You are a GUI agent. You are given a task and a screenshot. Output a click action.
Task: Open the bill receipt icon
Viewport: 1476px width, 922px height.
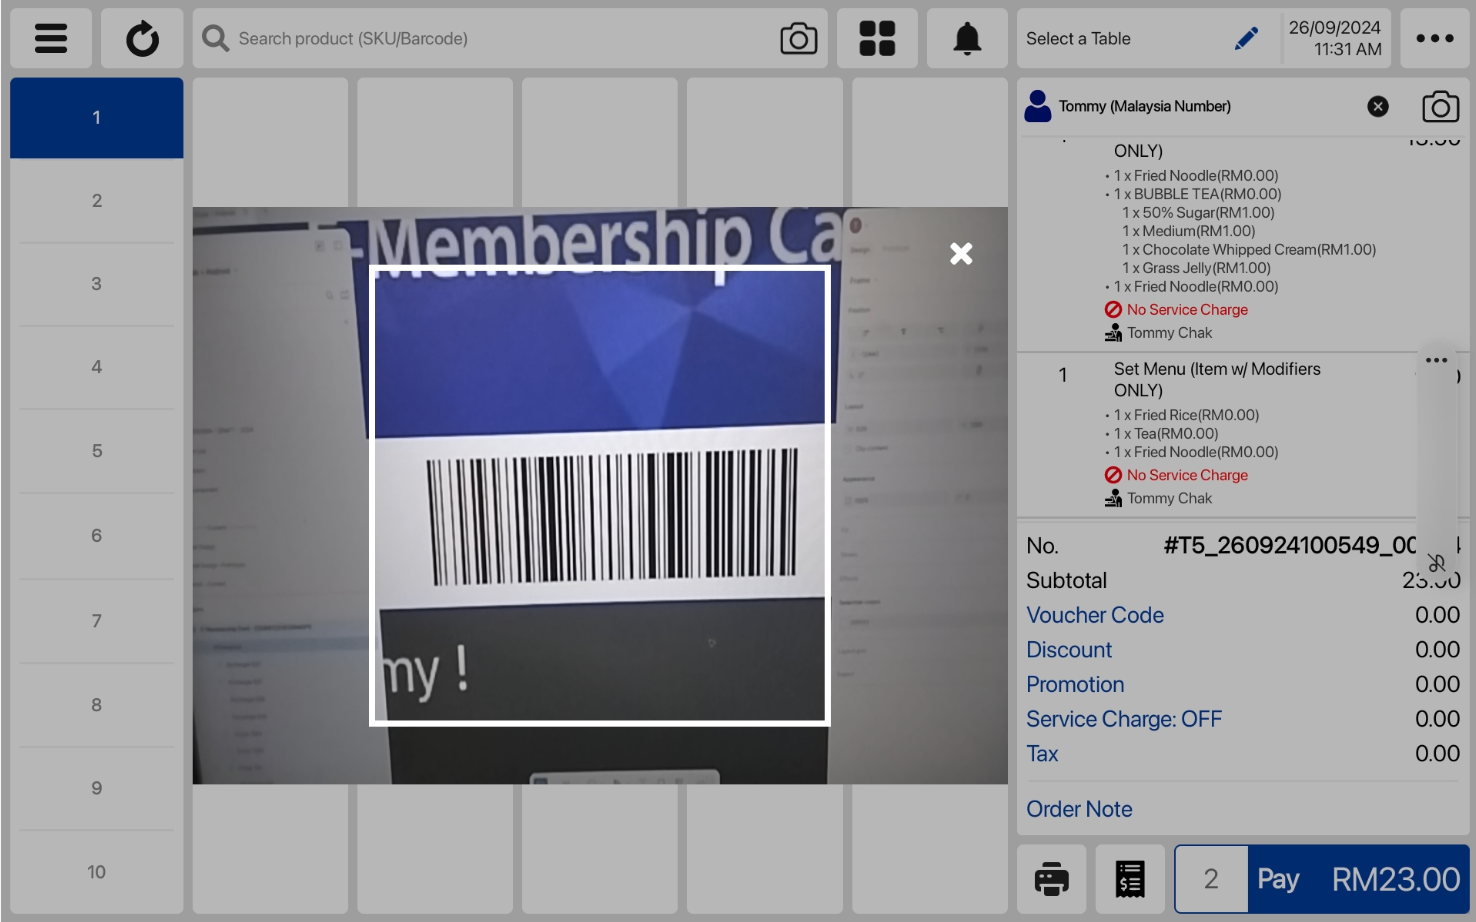[x=1130, y=879]
